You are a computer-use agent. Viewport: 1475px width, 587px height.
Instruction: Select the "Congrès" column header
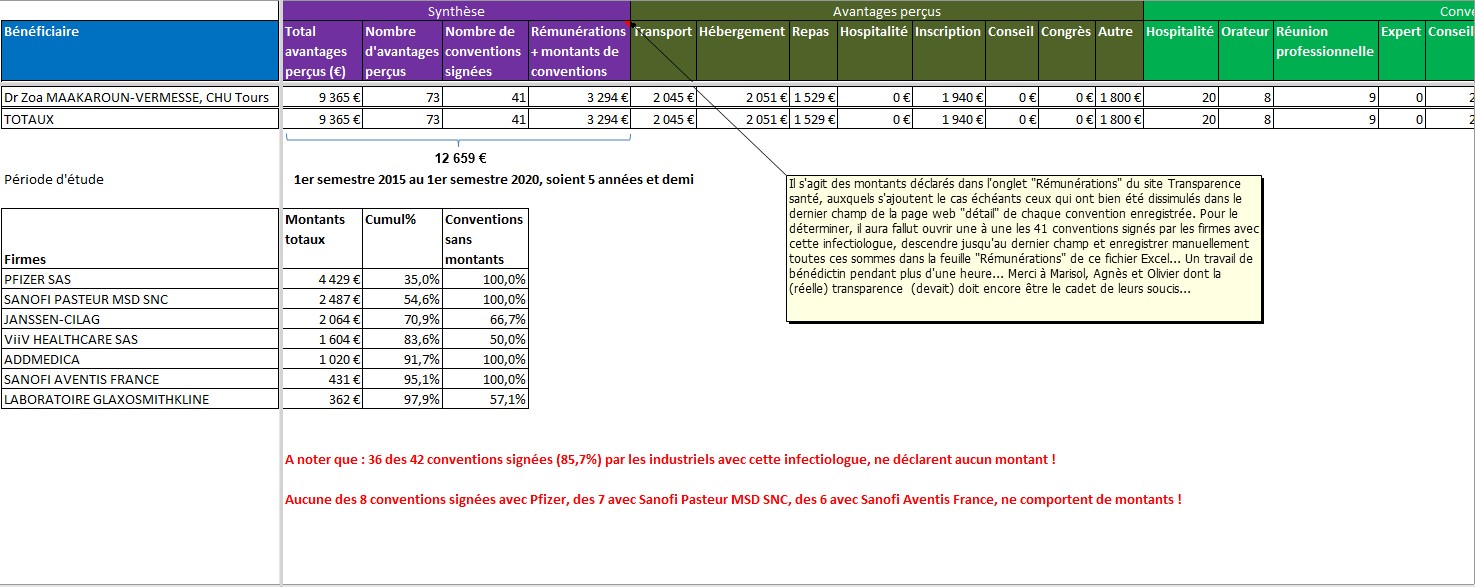pyautogui.click(x=1067, y=51)
